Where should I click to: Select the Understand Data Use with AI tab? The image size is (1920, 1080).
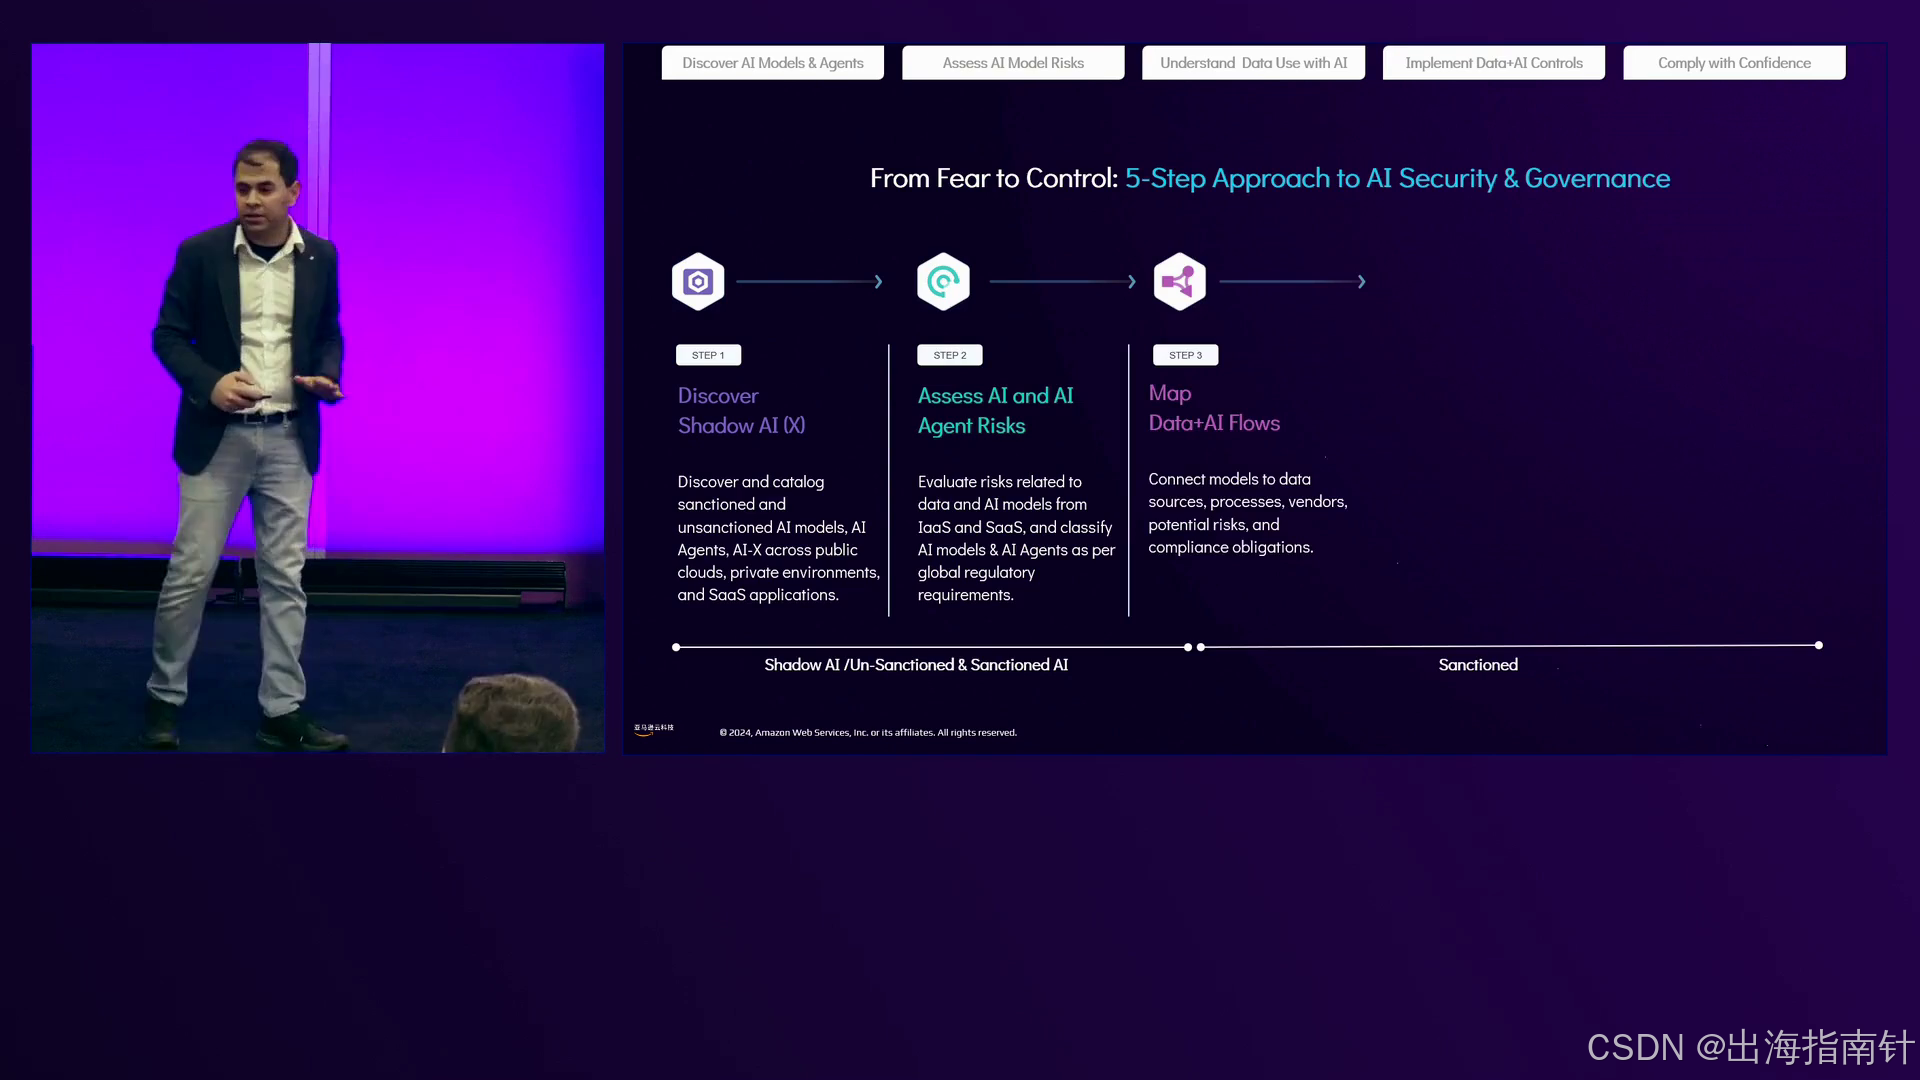pyautogui.click(x=1253, y=63)
